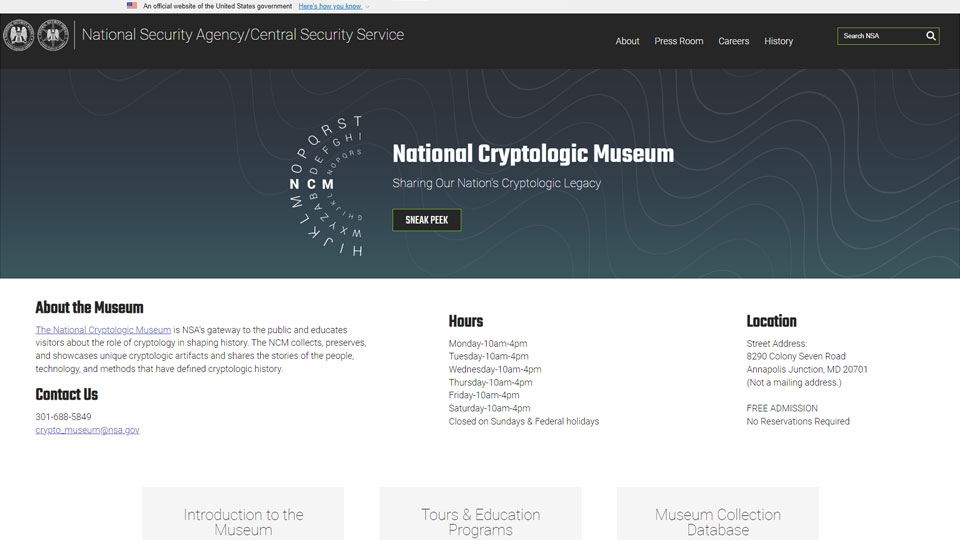Viewport: 960px width, 540px height.
Task: Open the Introduction to the Museum card
Action: pyautogui.click(x=243, y=514)
